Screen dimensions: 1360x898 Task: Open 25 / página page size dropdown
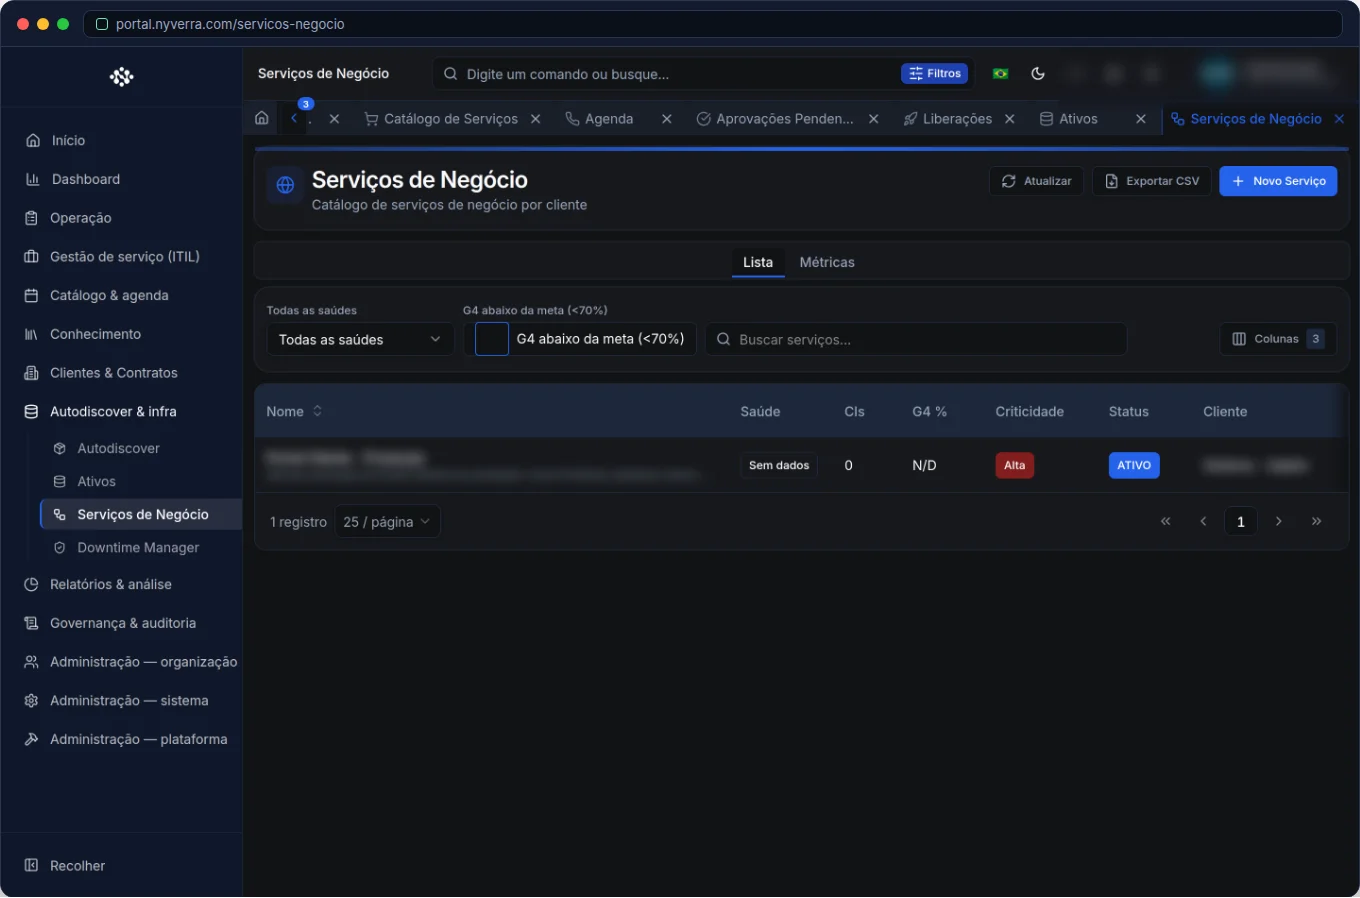(x=387, y=522)
